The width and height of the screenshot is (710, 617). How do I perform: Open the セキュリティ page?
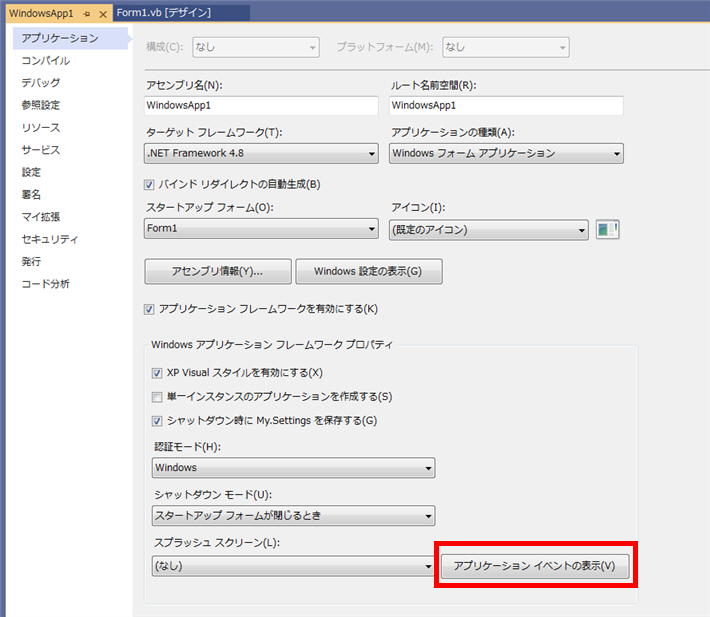click(50, 239)
